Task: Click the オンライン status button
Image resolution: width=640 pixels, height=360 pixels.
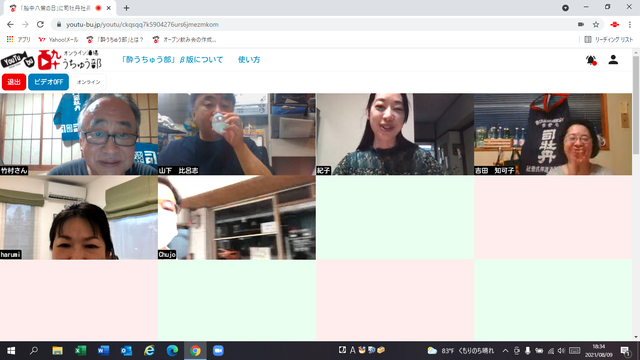Action: pyautogui.click(x=89, y=82)
